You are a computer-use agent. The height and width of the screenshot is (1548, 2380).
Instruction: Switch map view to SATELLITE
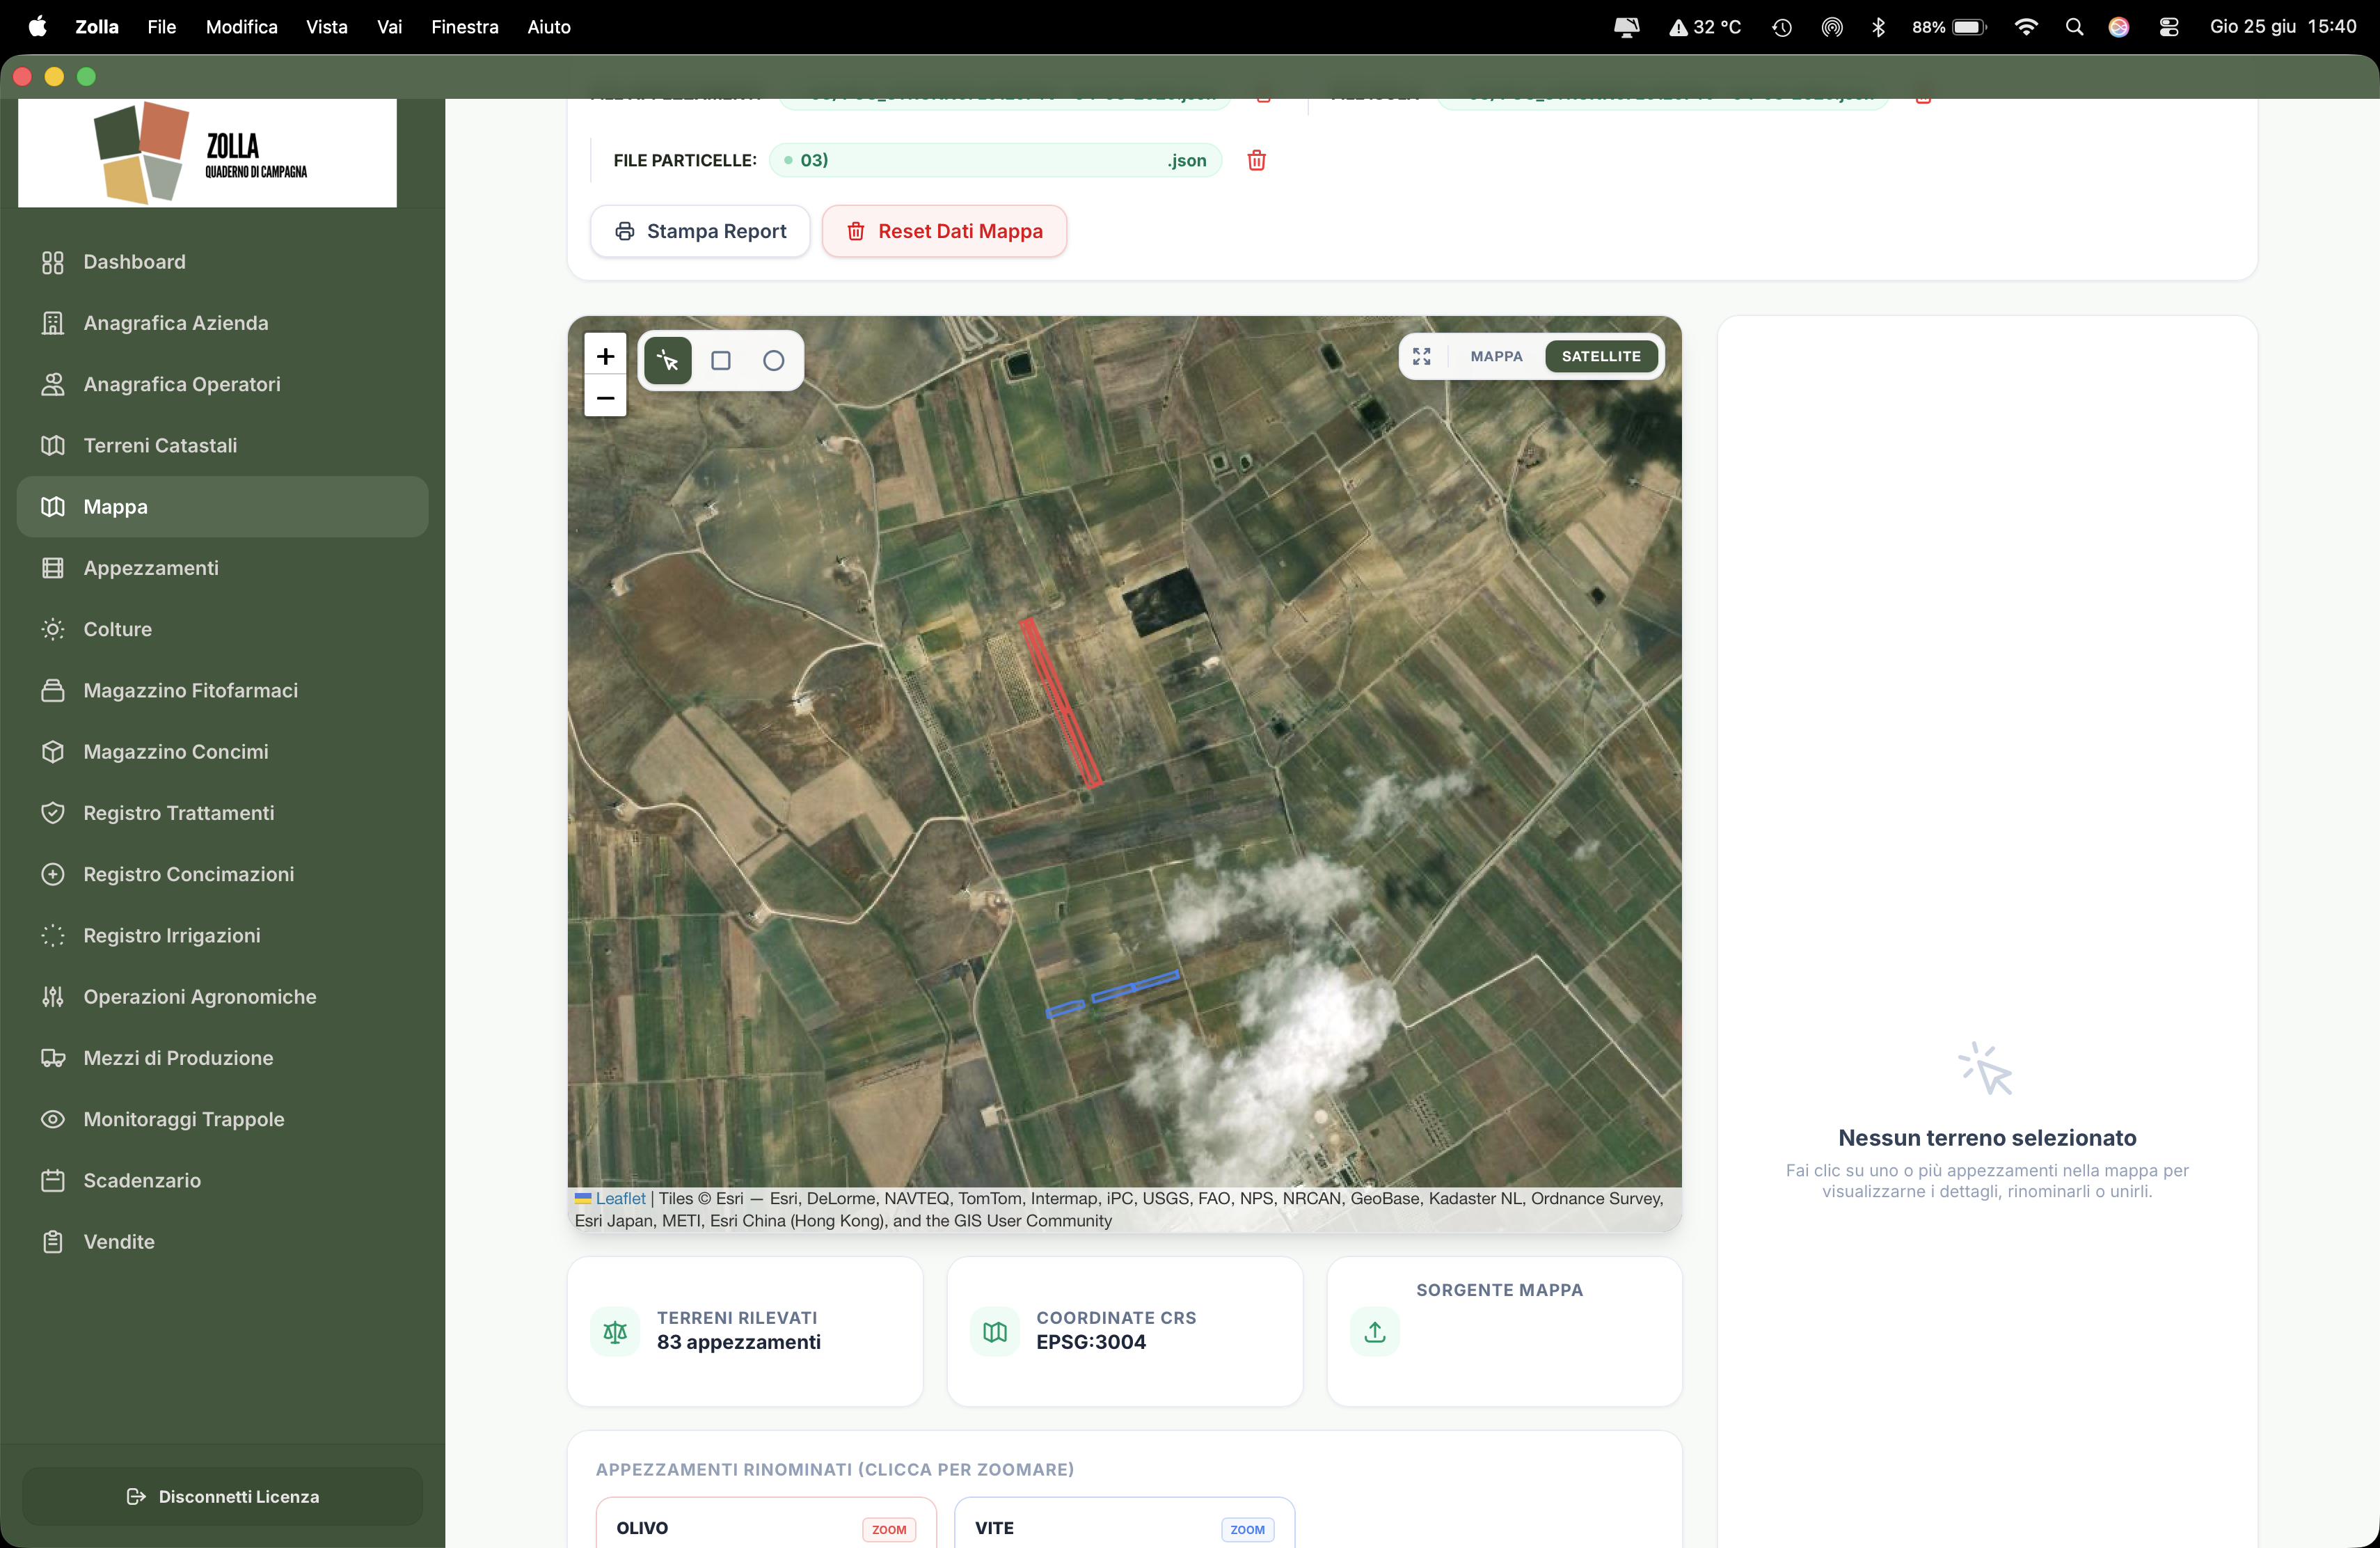point(1600,356)
